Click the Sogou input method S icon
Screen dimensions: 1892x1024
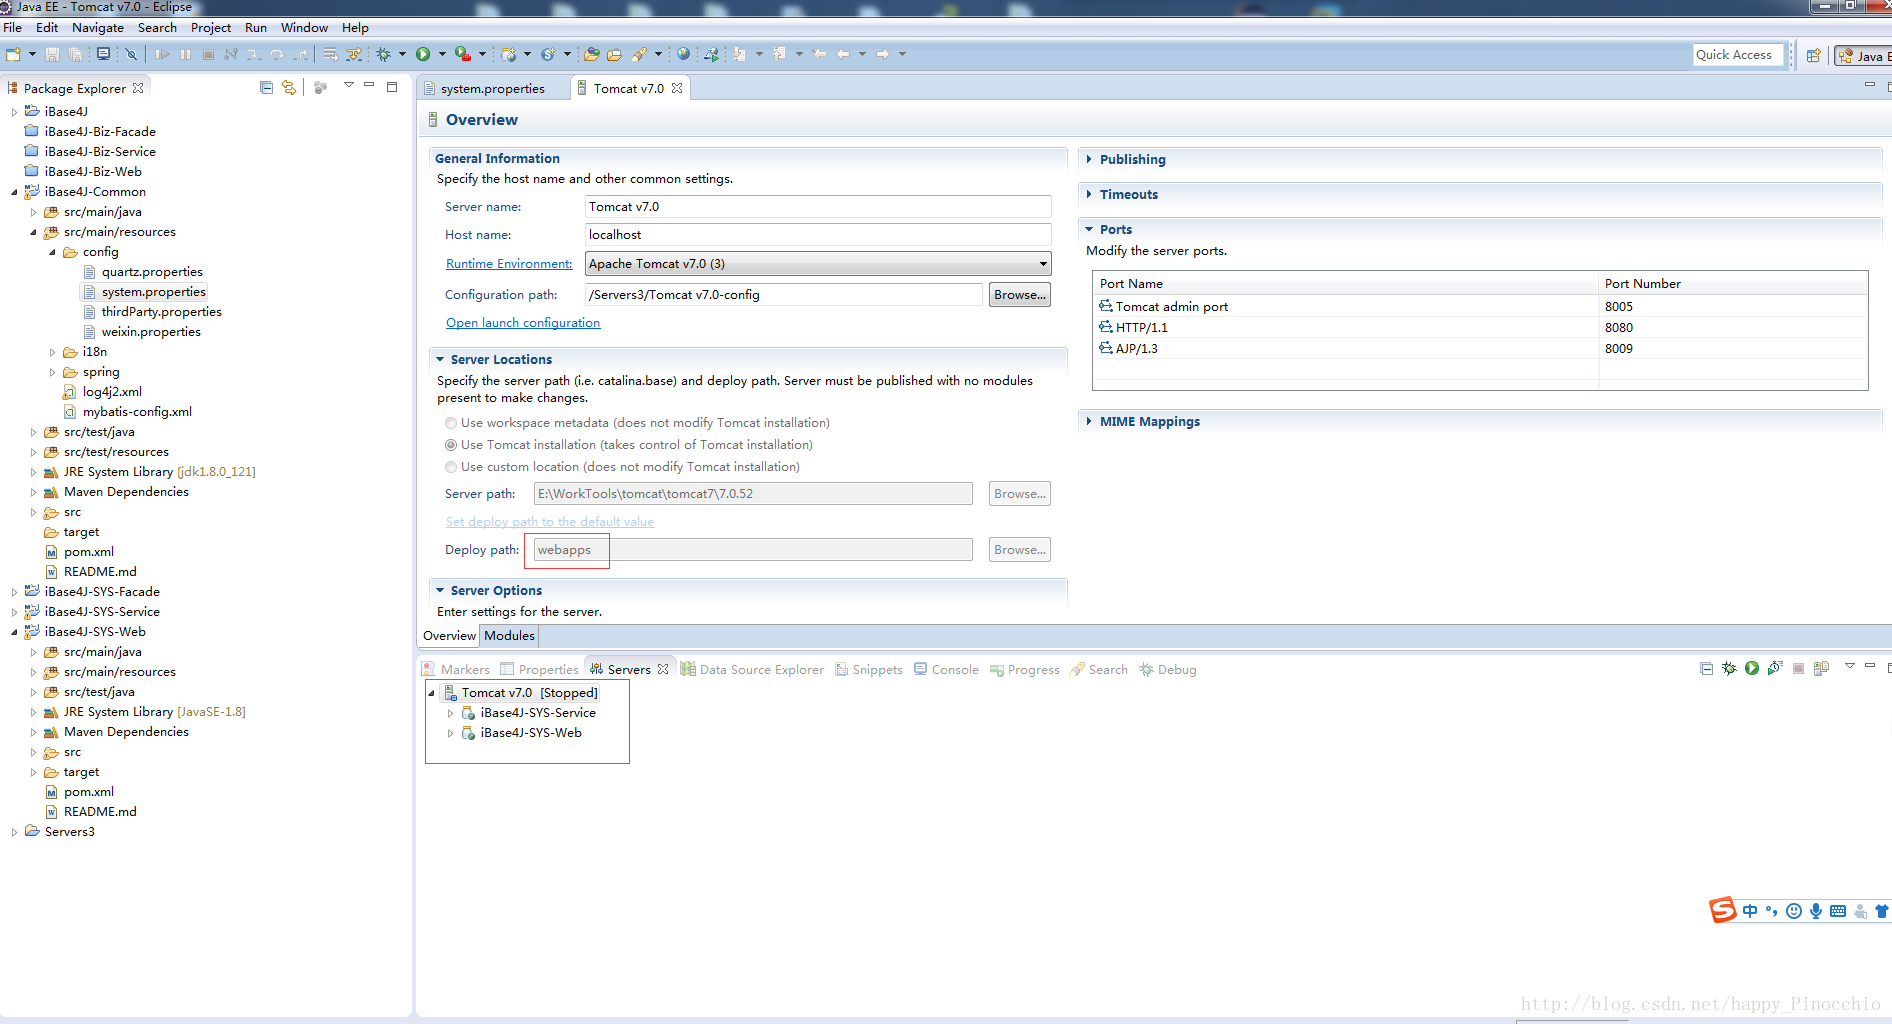1723,910
